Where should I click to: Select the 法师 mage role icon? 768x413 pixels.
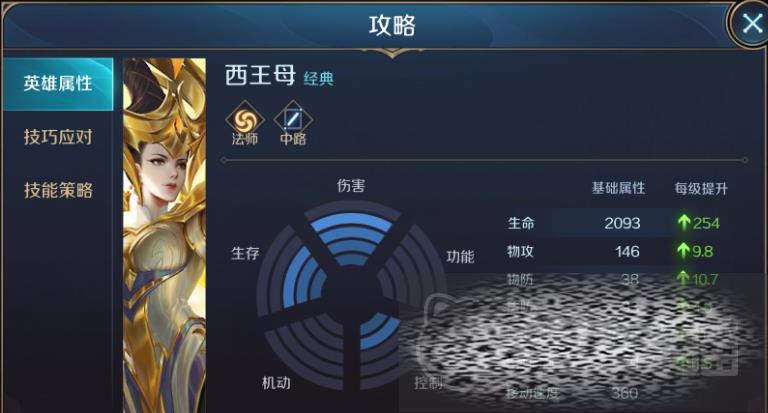[x=244, y=123]
